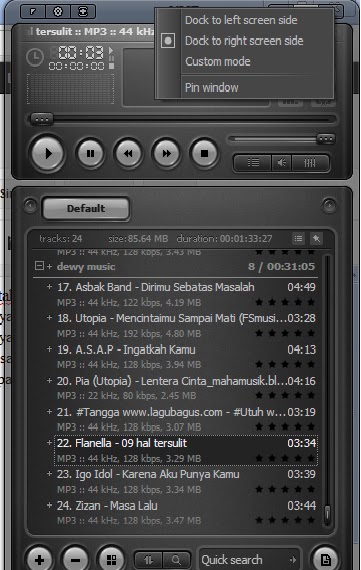Click the plus icon beside track 18

pos(49,318)
